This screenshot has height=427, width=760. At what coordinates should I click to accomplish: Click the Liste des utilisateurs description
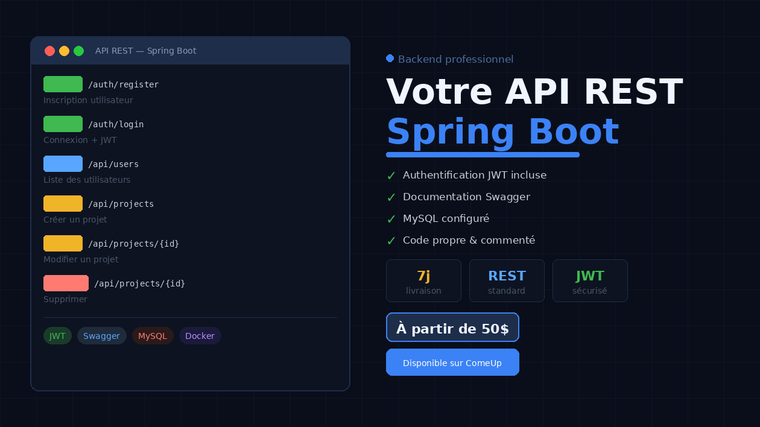click(x=87, y=180)
